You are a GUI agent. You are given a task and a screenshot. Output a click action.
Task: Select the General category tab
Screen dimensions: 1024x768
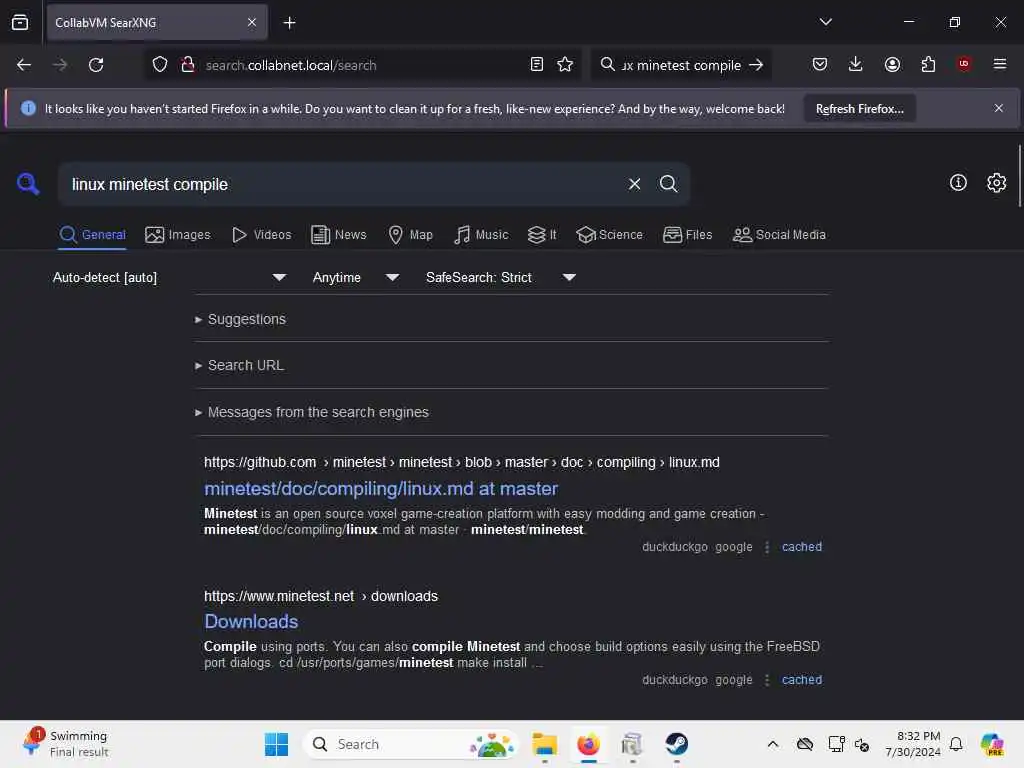coord(93,234)
